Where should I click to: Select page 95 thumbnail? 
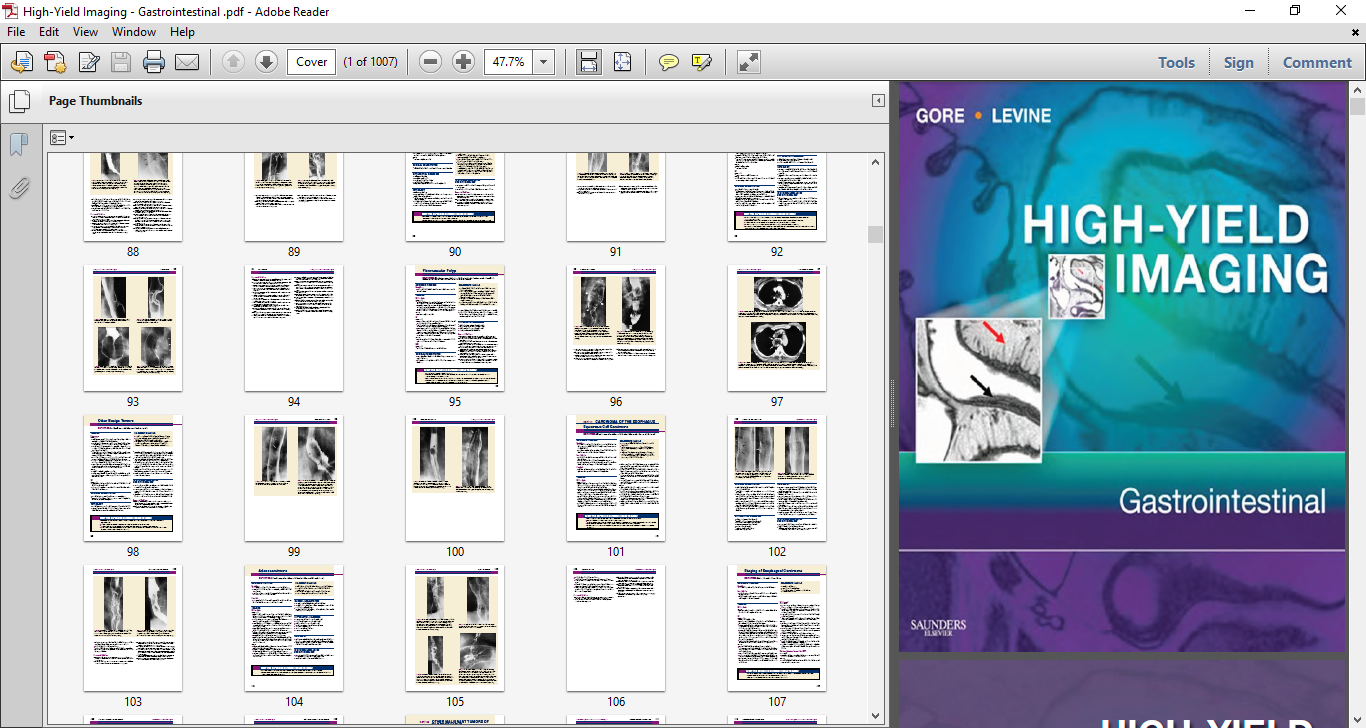pos(455,328)
